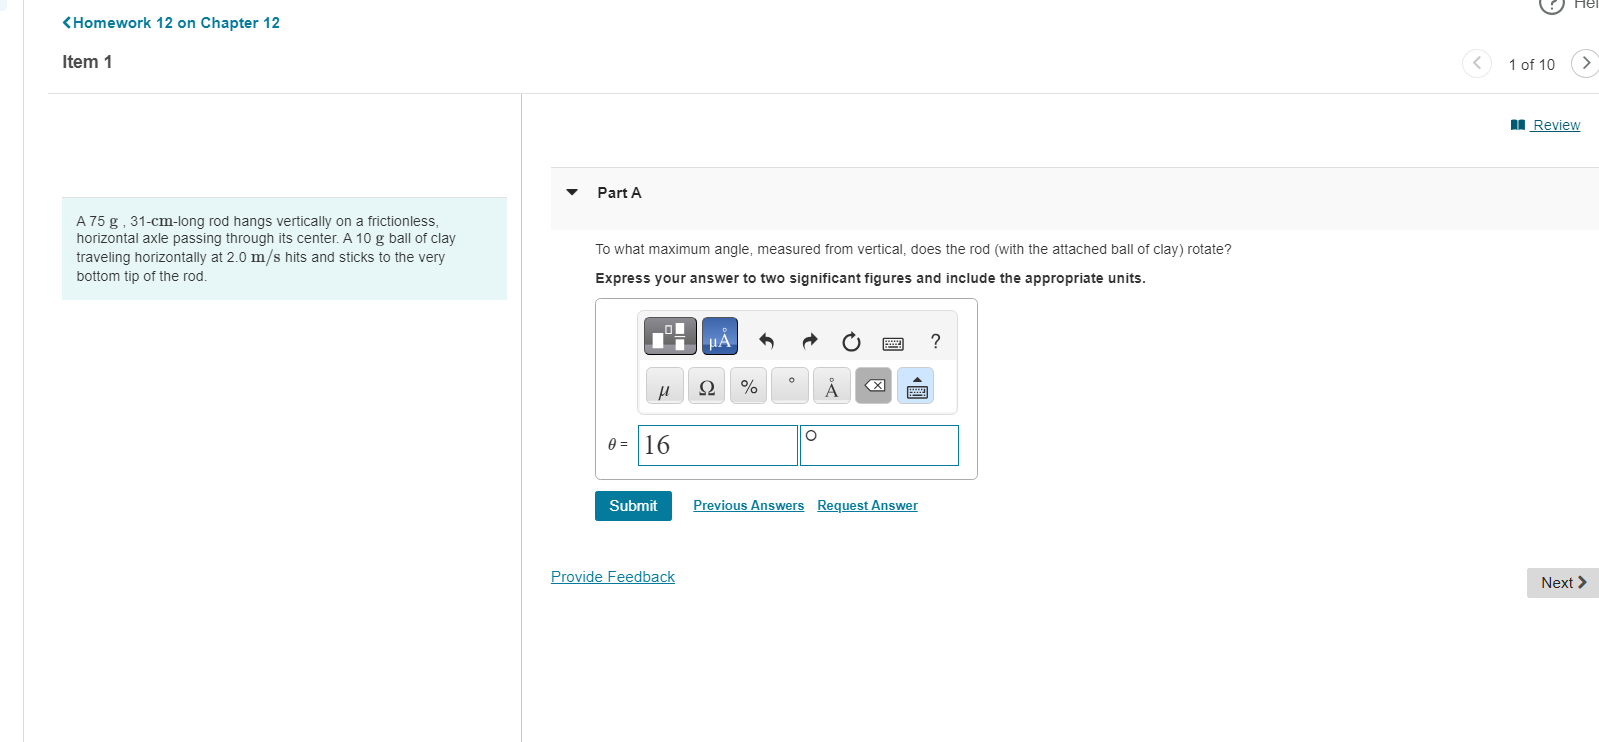
Task: Insert the angstrom symbol
Action: pos(832,386)
